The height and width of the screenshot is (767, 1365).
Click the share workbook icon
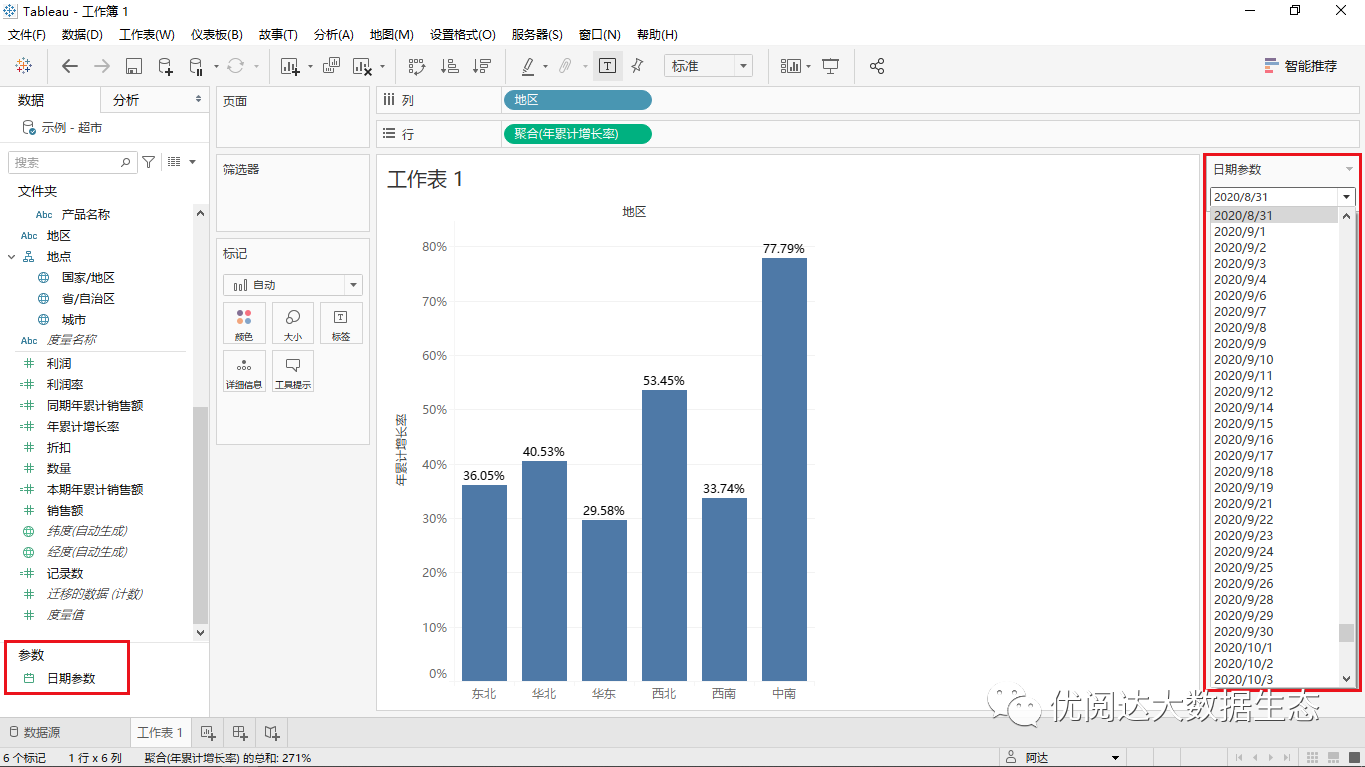(x=877, y=66)
